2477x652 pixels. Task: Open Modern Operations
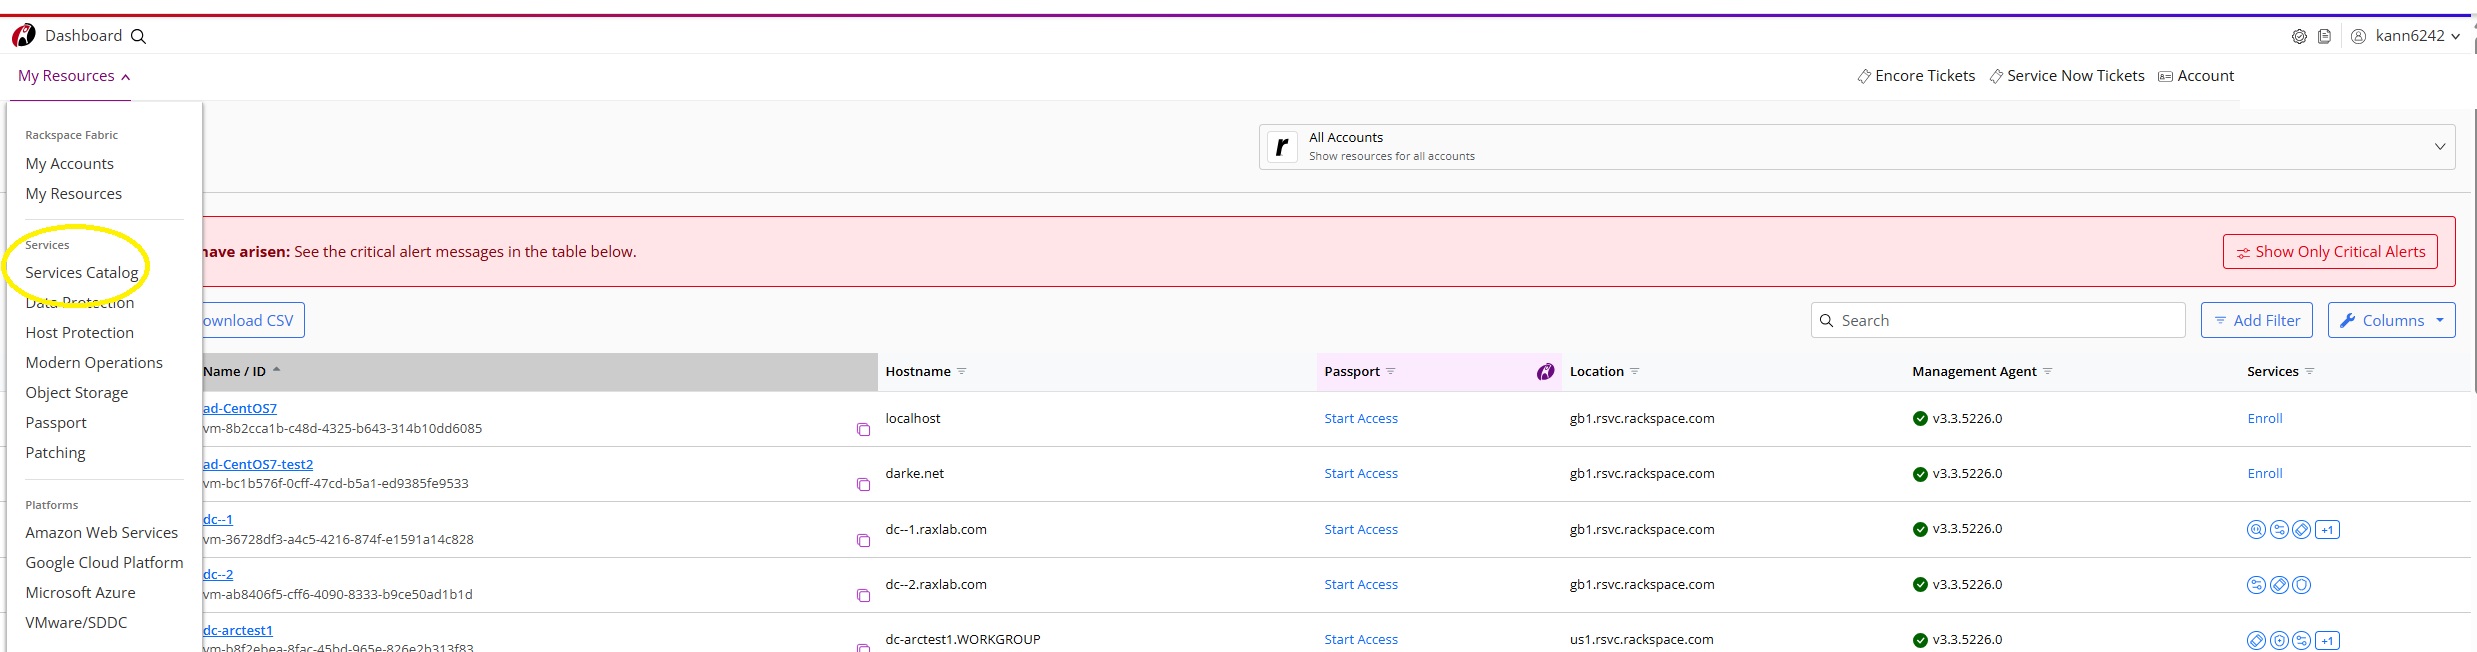tap(94, 363)
